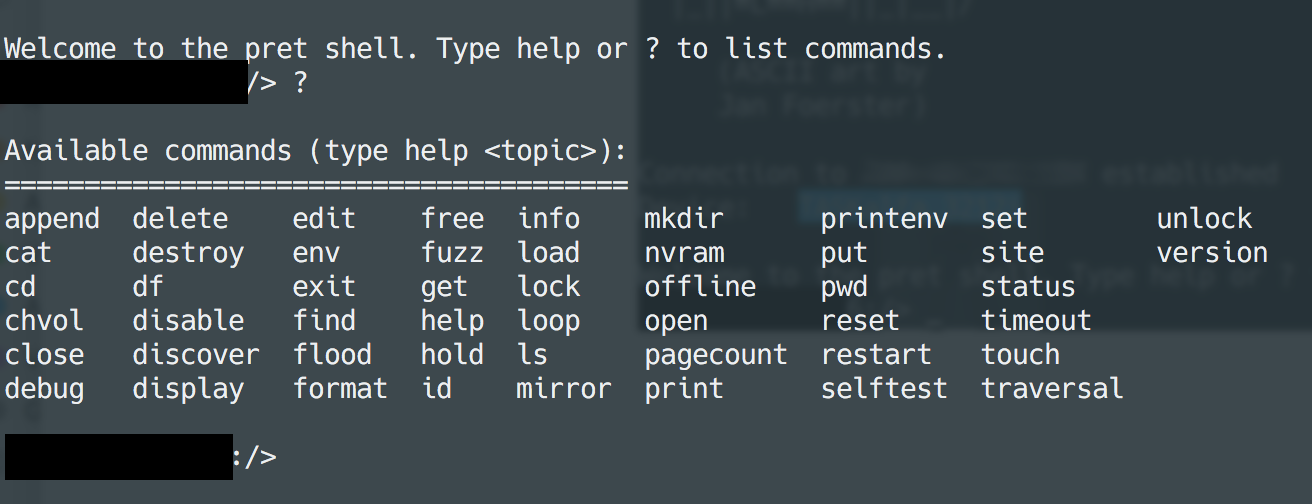Click the 'Available commands' header text
Screen dimensions: 1312x504
click(316, 152)
